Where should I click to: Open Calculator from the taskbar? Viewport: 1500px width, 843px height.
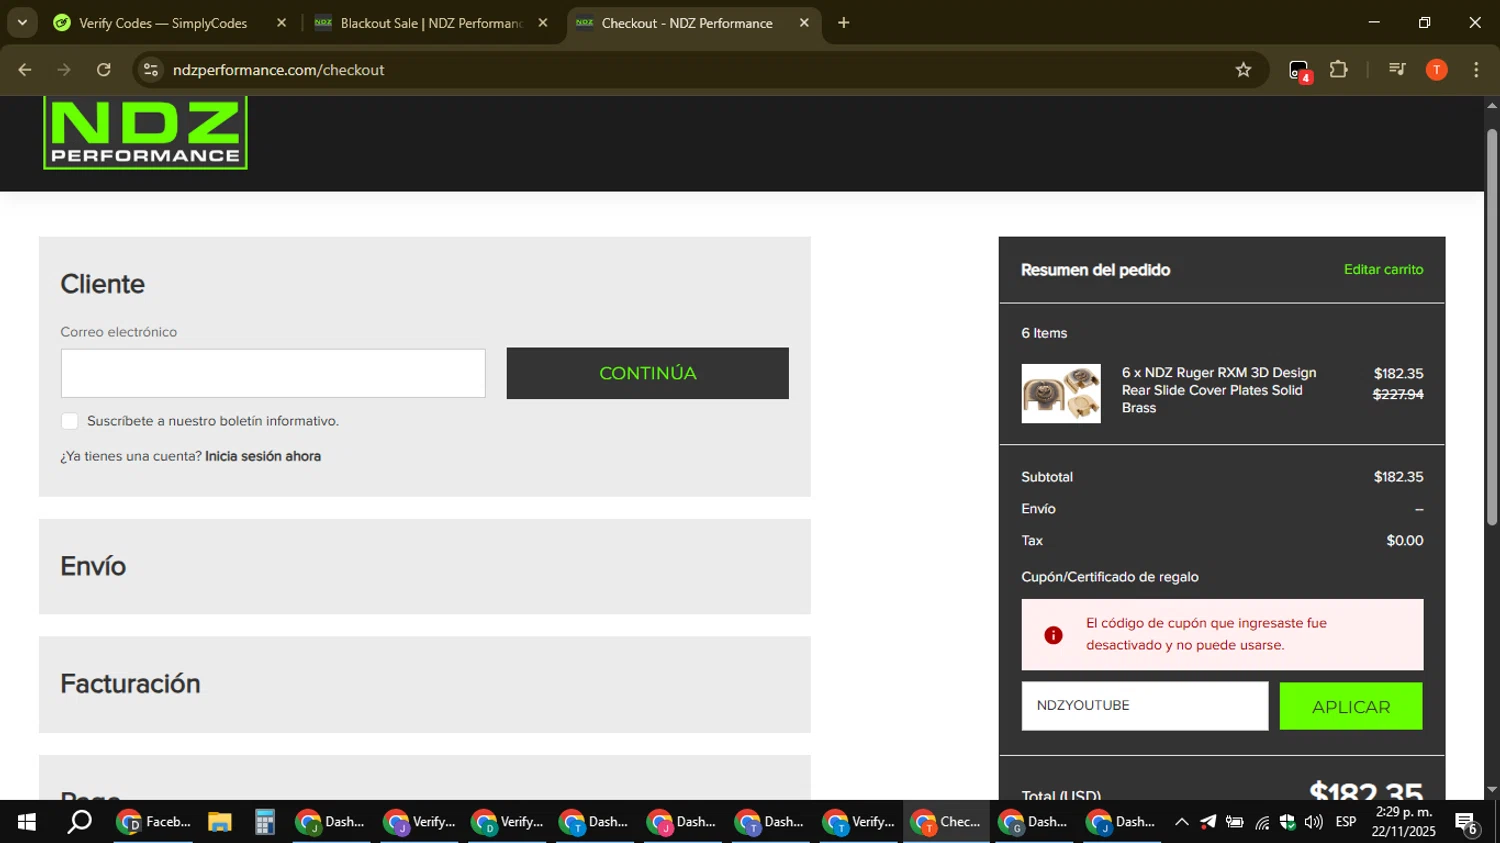[264, 822]
